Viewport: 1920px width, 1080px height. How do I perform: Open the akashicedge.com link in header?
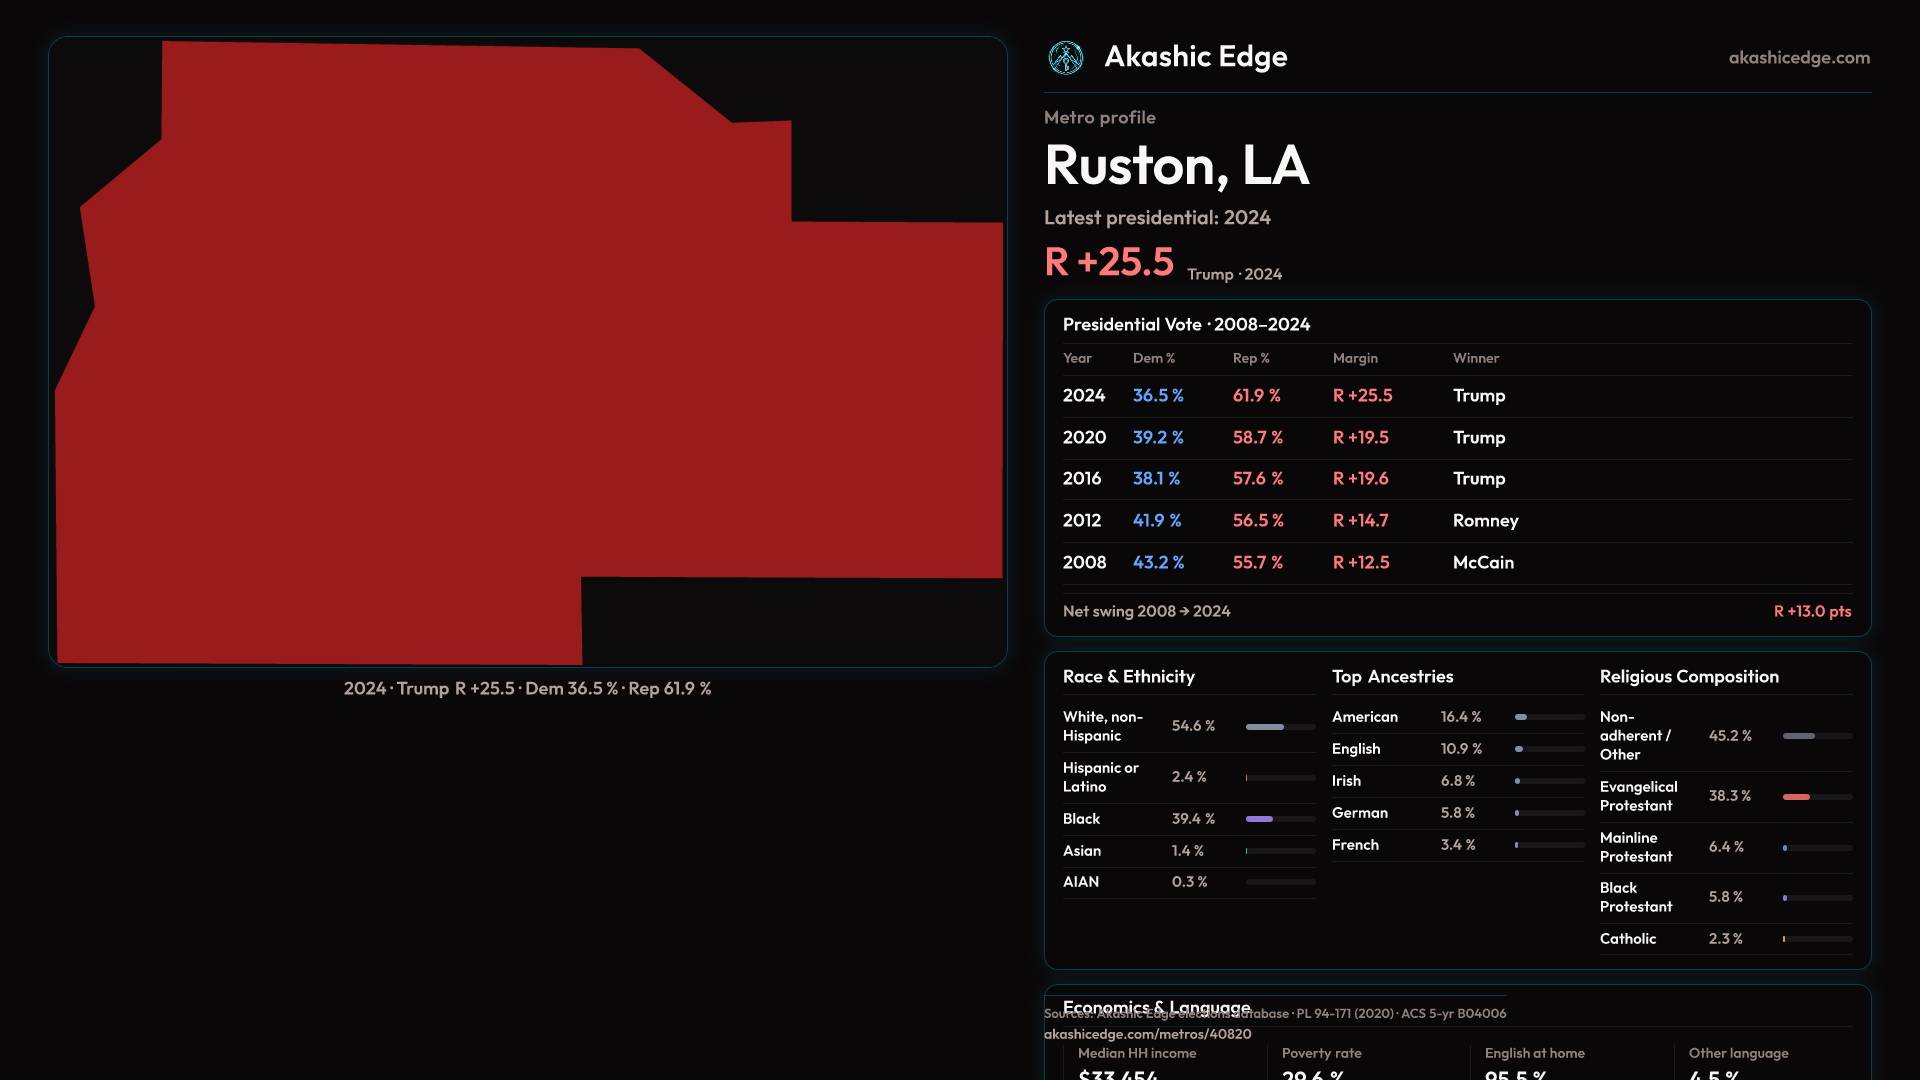point(1798,58)
